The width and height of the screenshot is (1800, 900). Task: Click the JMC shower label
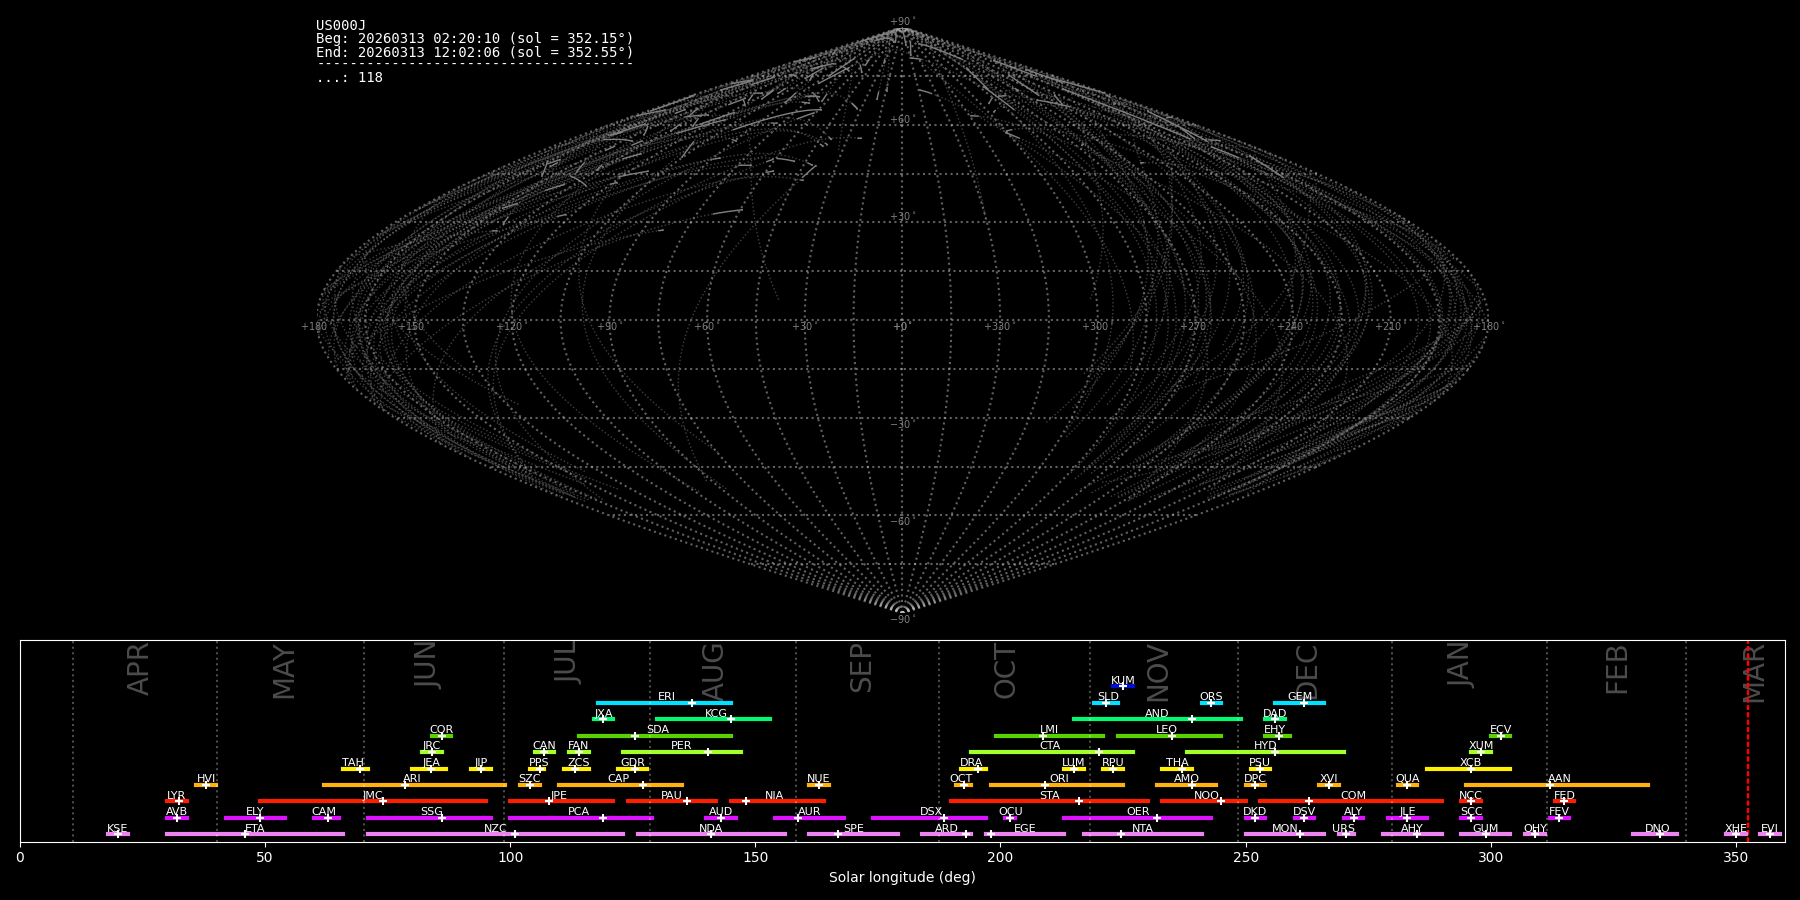(372, 796)
